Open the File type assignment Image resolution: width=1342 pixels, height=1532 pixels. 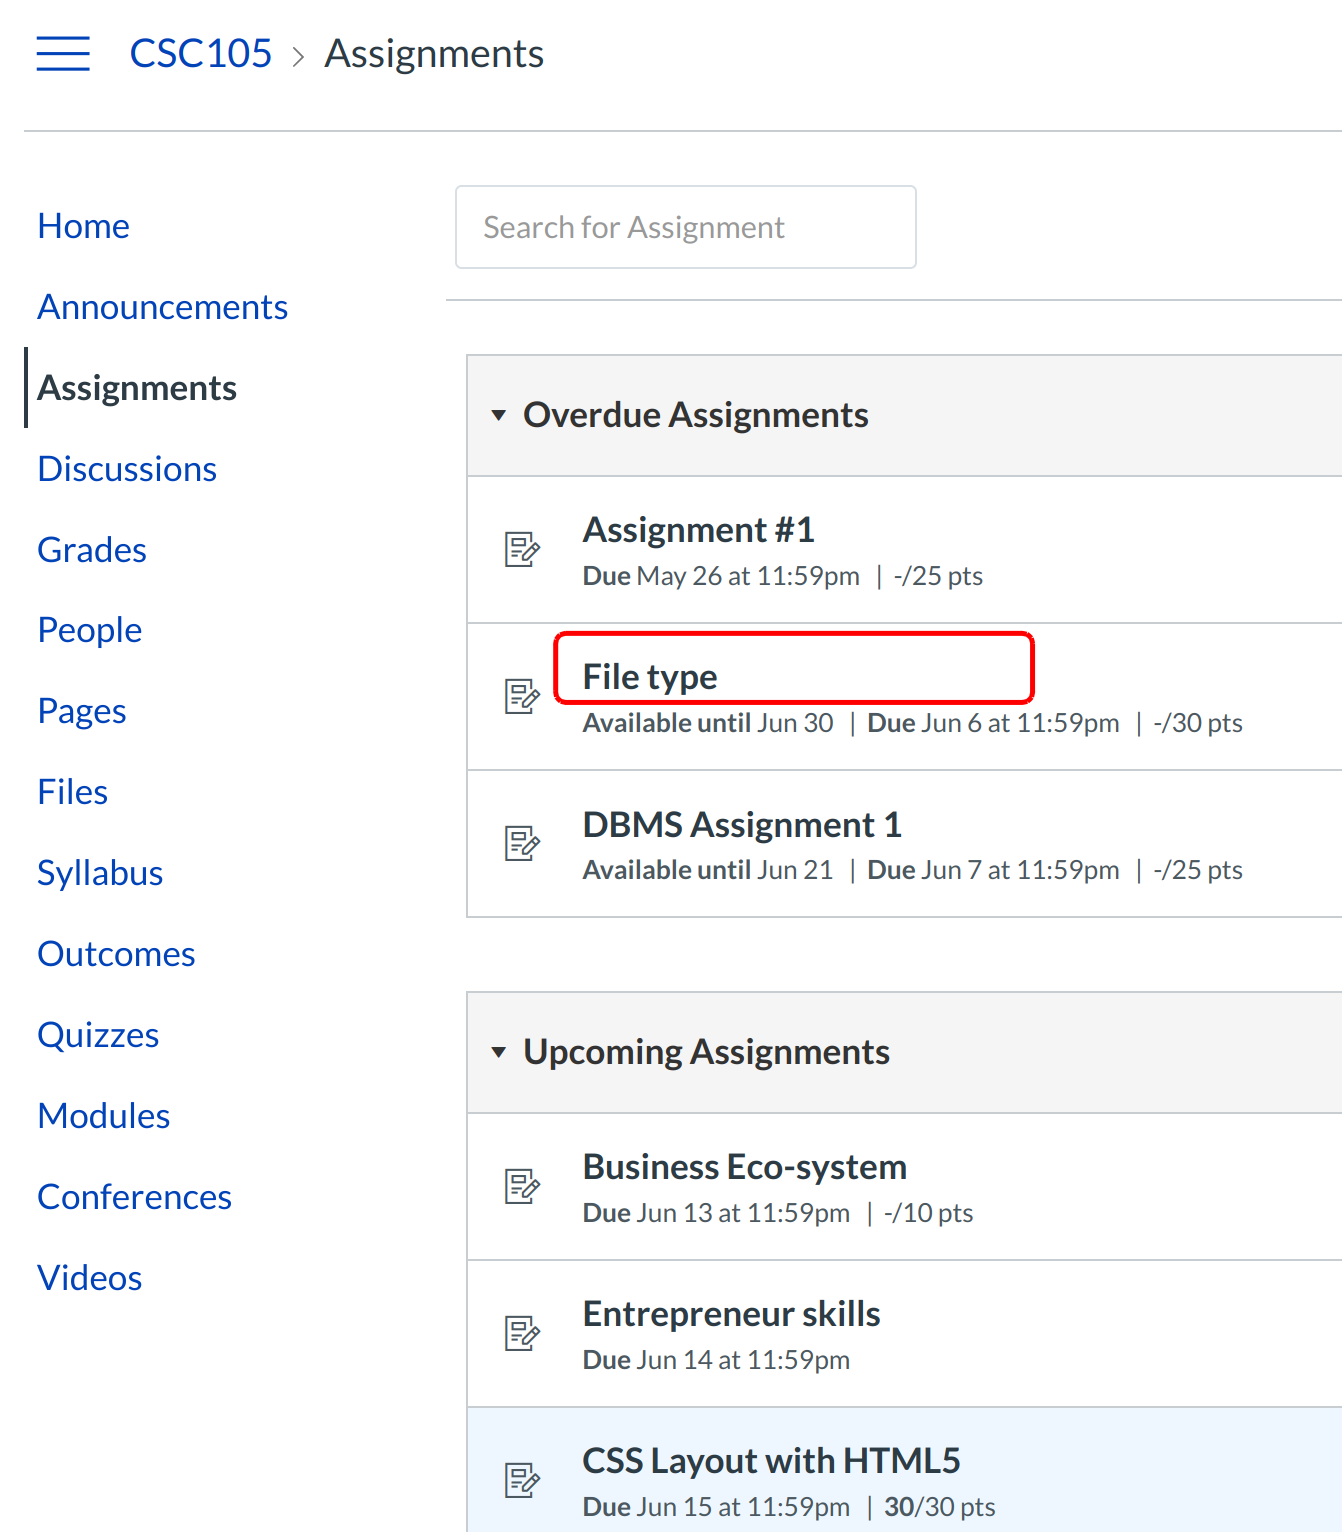pyautogui.click(x=650, y=677)
